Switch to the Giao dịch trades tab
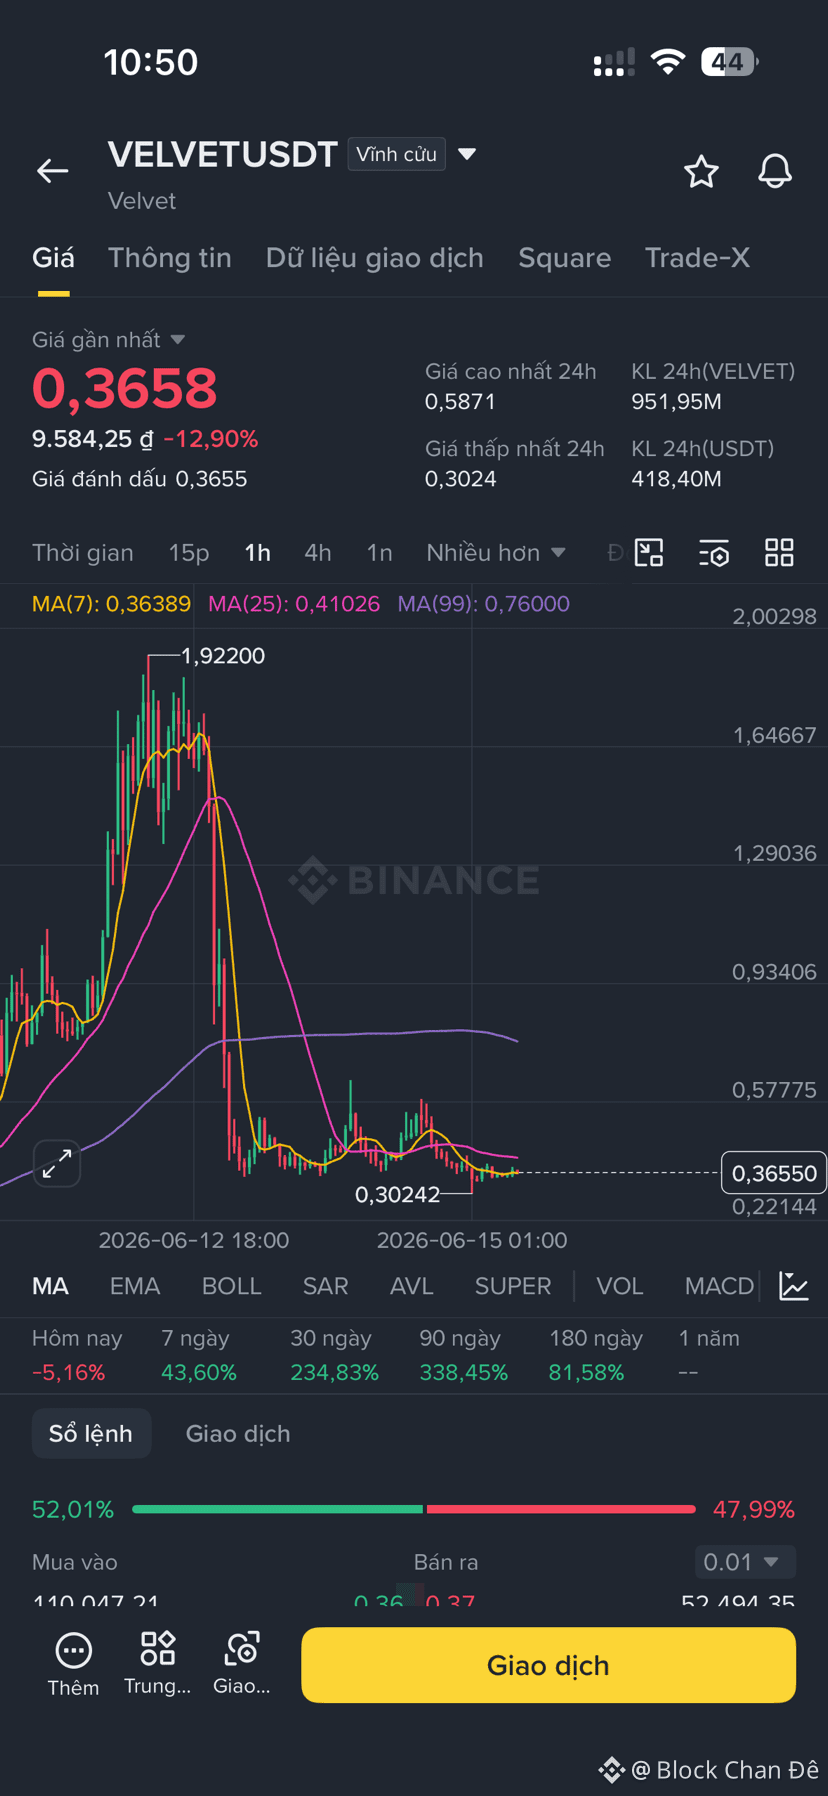The height and width of the screenshot is (1796, 828). pos(238,1433)
